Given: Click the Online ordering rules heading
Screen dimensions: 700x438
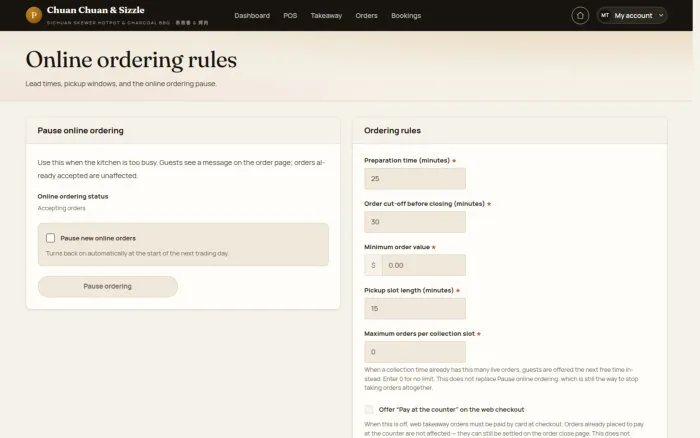Looking at the screenshot, I should [131, 60].
